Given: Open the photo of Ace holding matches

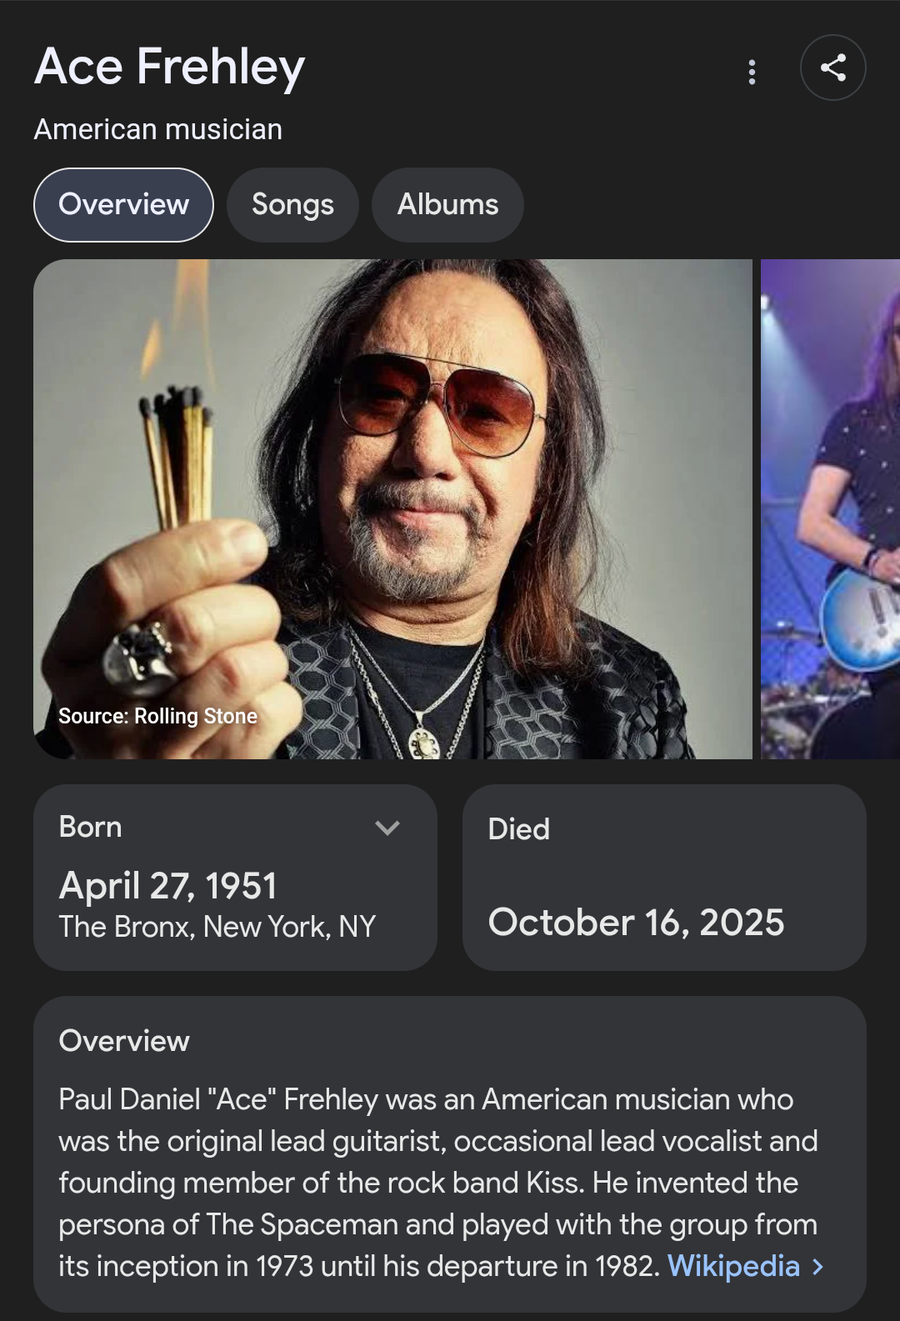Looking at the screenshot, I should tap(392, 508).
